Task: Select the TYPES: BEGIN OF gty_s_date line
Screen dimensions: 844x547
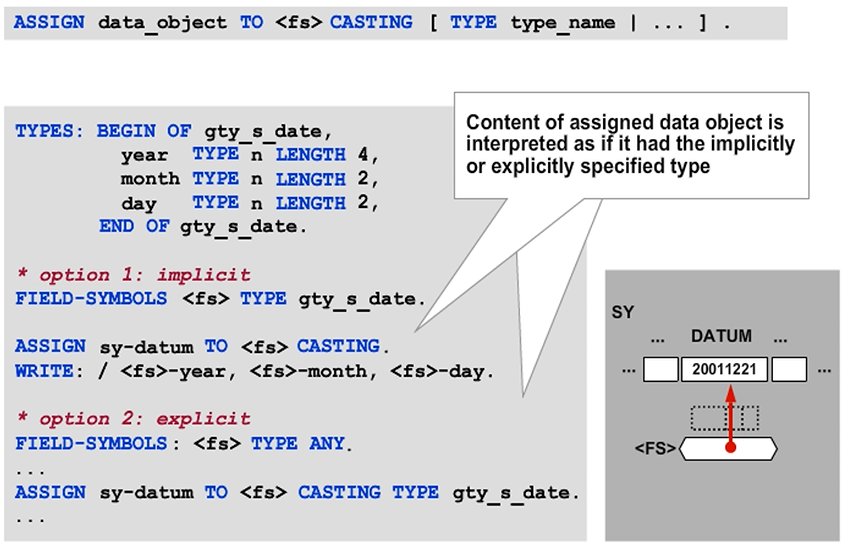Action: 173,131
